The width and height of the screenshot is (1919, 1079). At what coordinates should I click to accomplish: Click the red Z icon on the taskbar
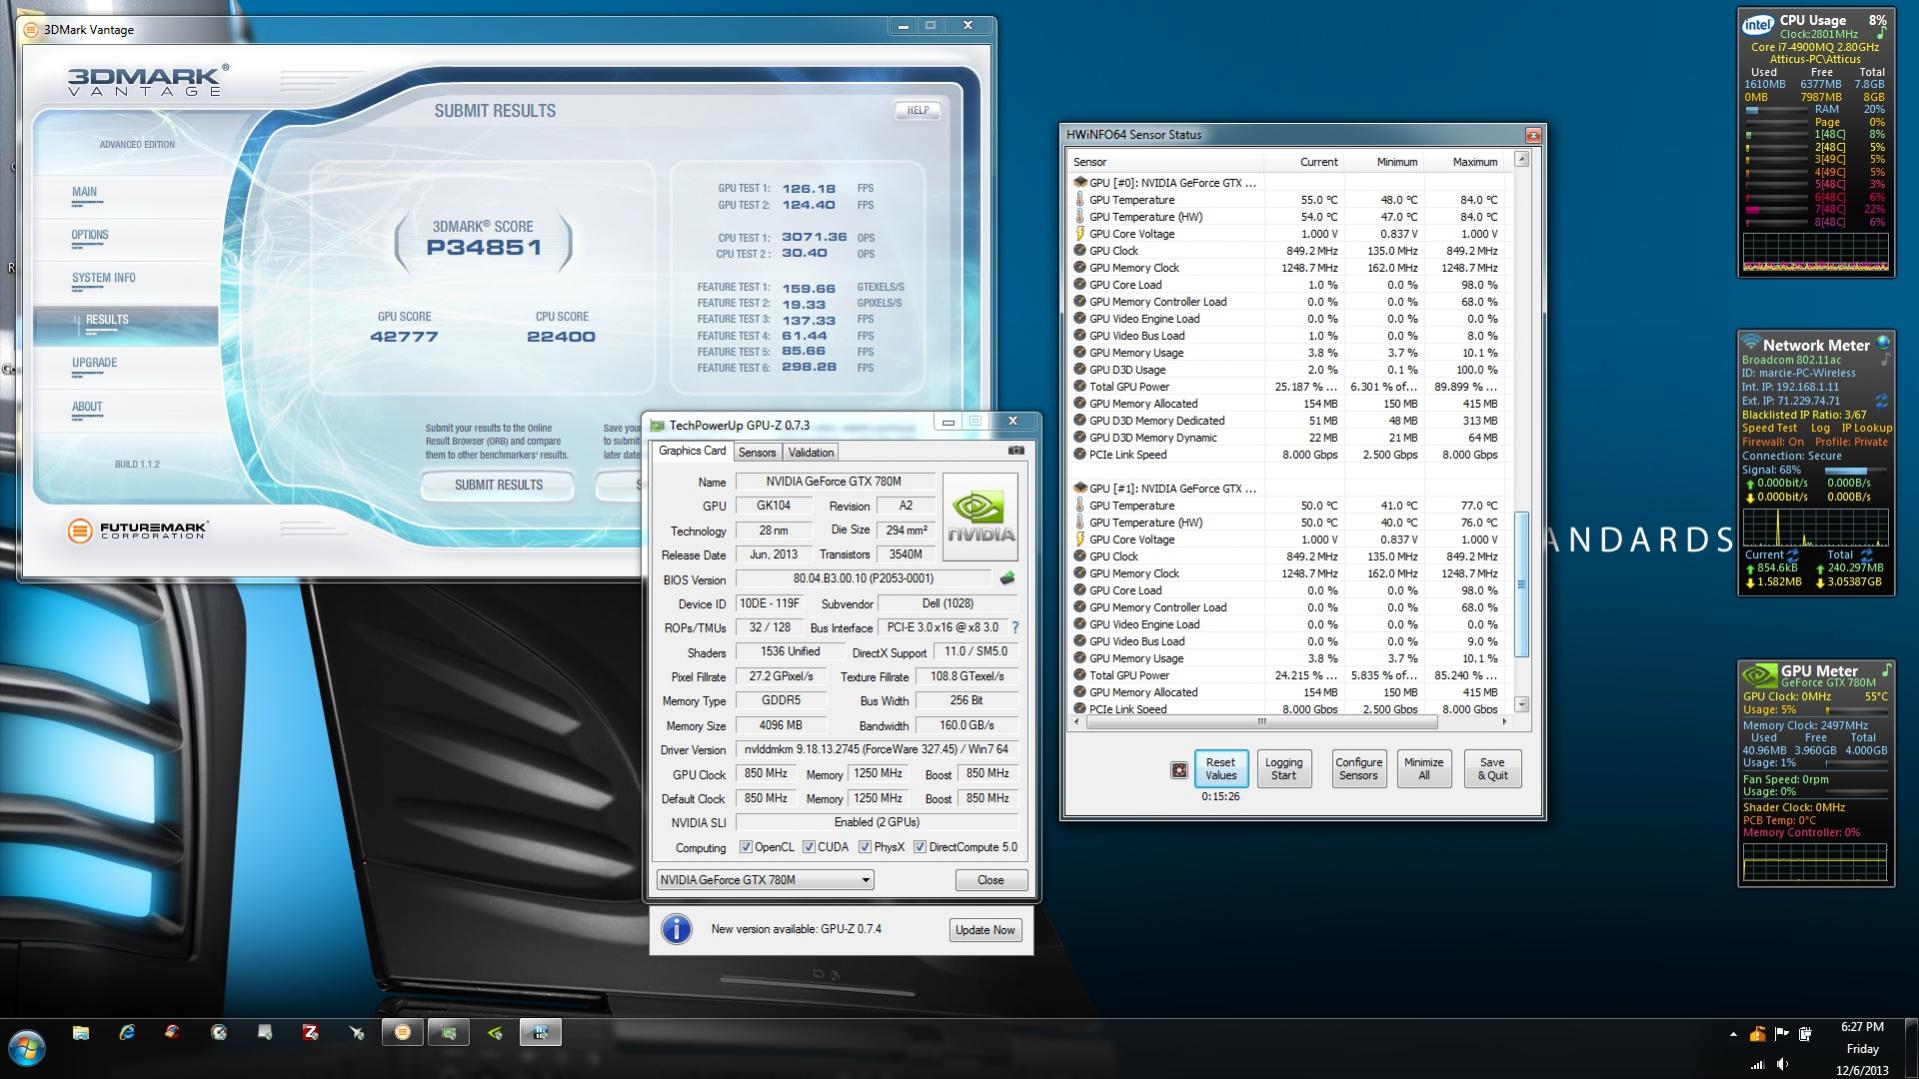pos(310,1033)
